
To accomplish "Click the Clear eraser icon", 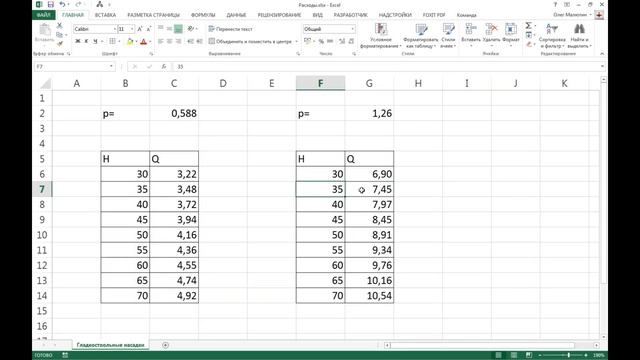I will click(x=529, y=44).
